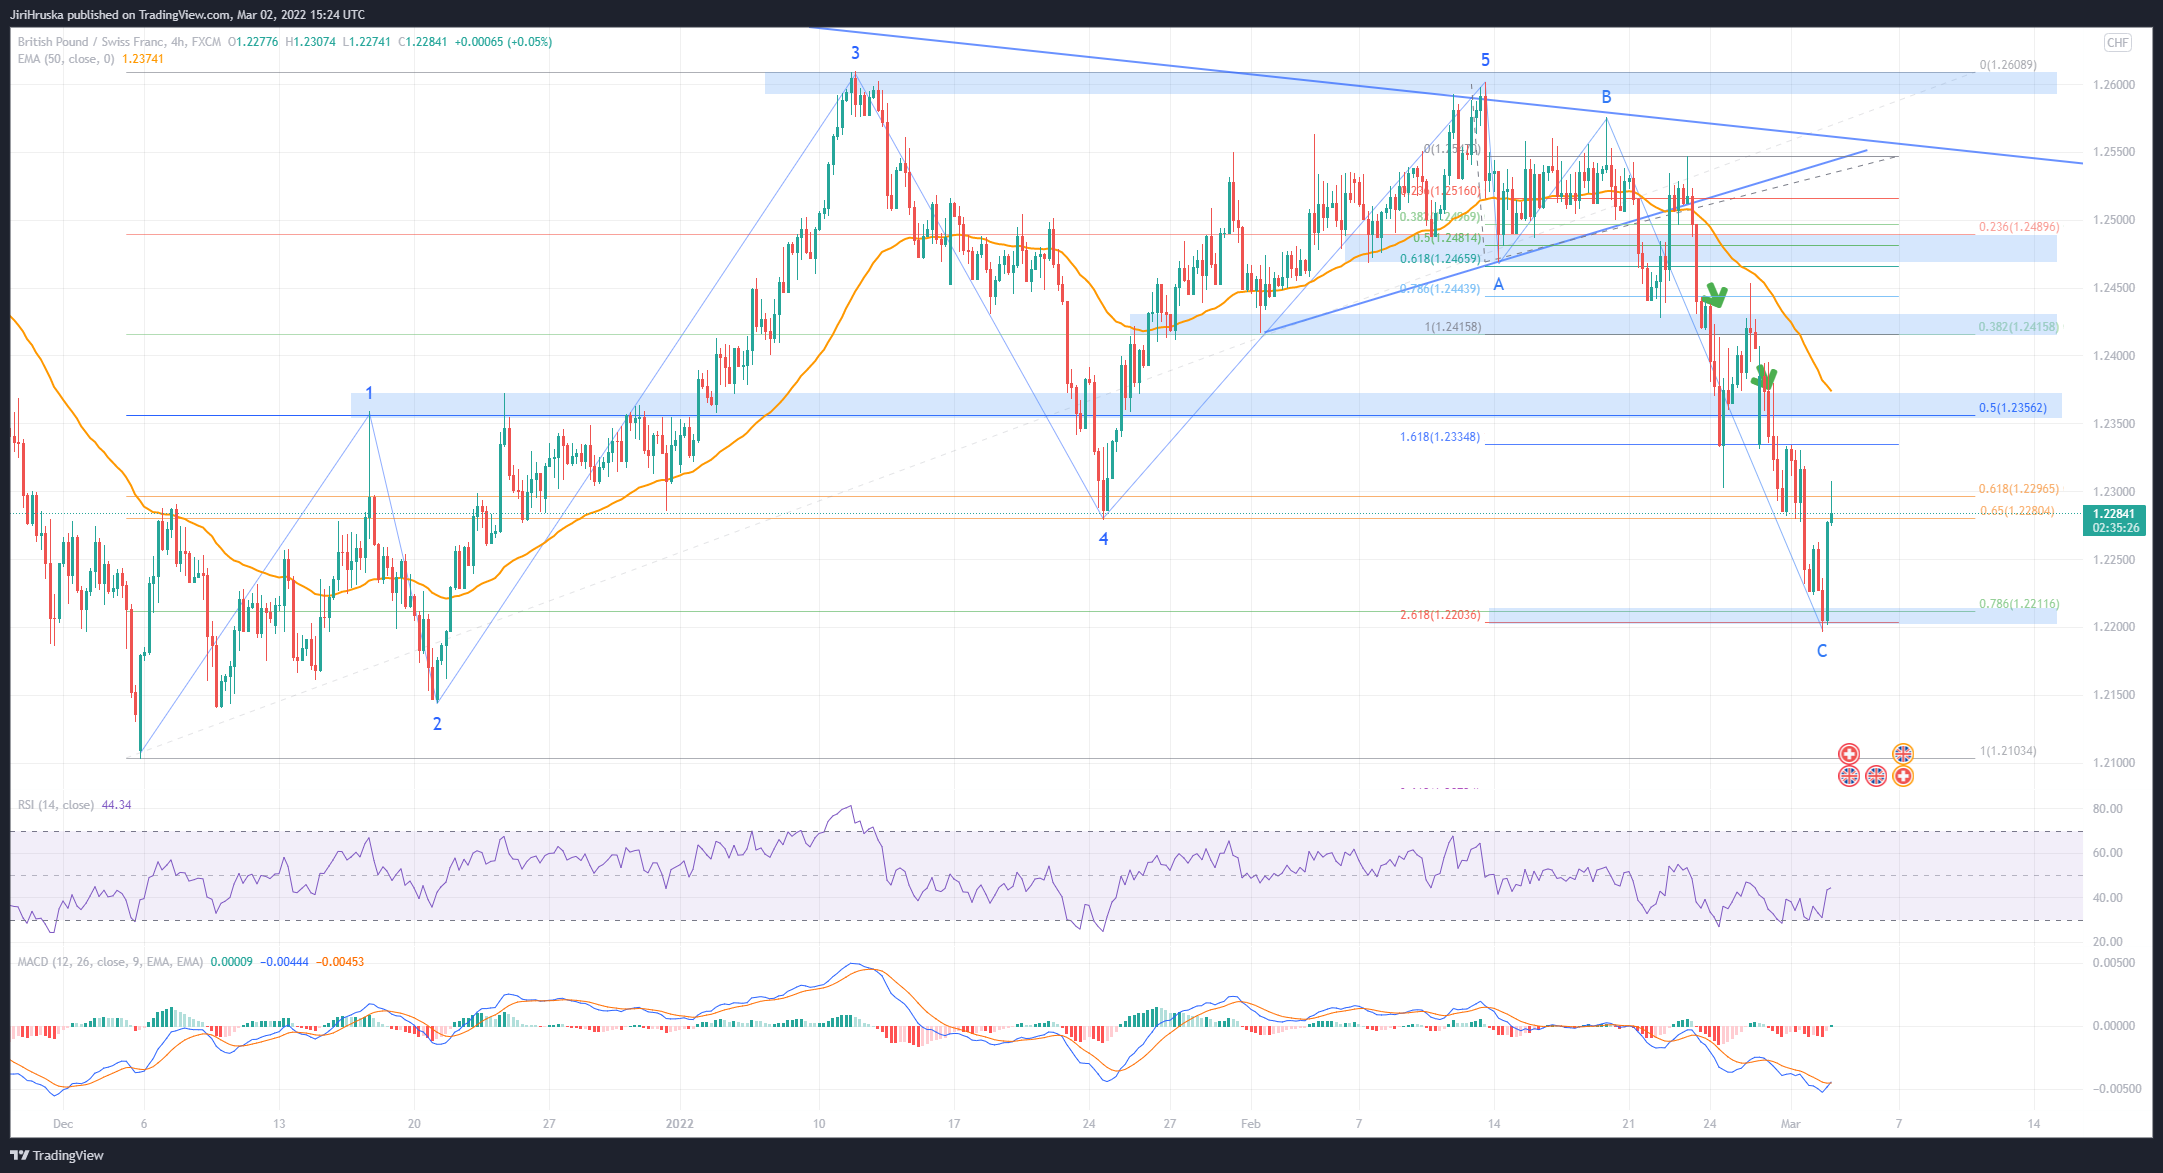The height and width of the screenshot is (1173, 2163).
Task: Click the 2.618(1.22036) Fibonacci extension label
Action: (x=1440, y=615)
